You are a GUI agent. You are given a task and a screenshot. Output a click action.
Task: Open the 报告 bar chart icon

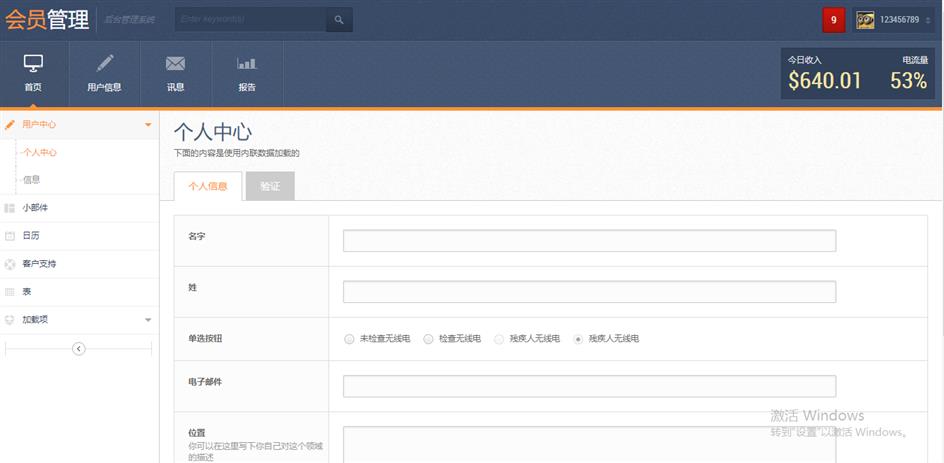247,64
